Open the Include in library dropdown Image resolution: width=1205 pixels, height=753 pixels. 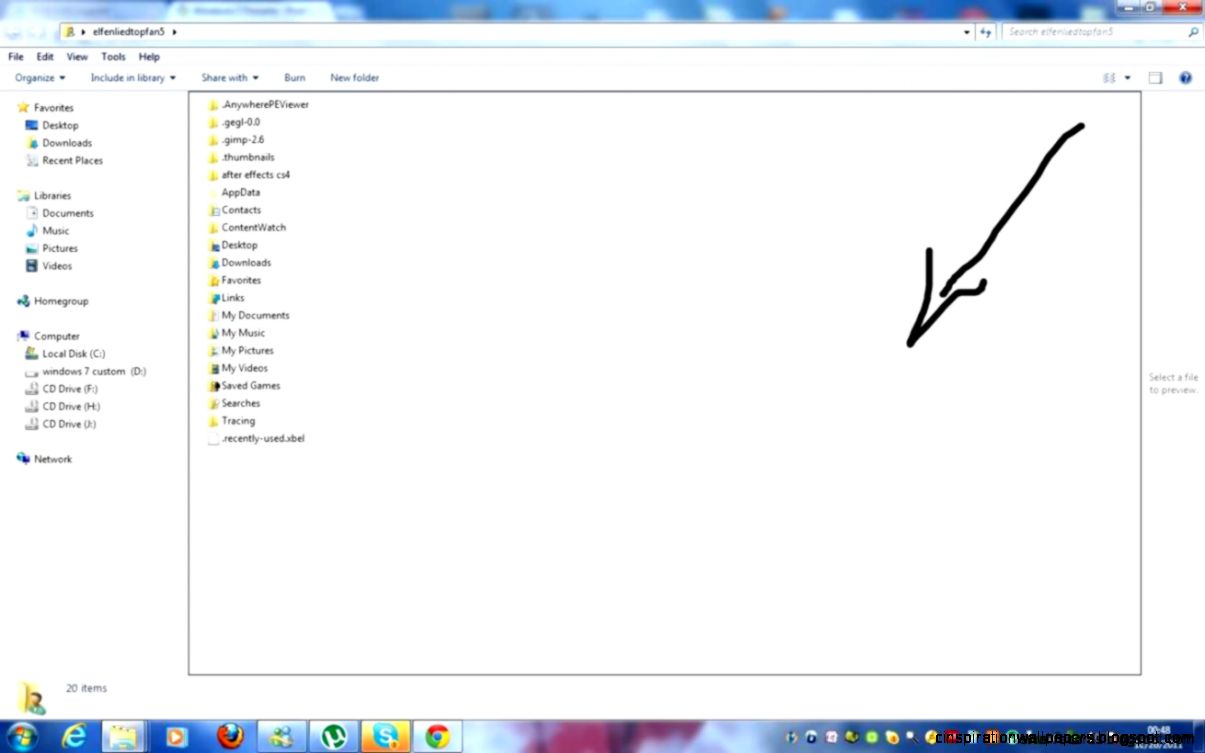[132, 77]
